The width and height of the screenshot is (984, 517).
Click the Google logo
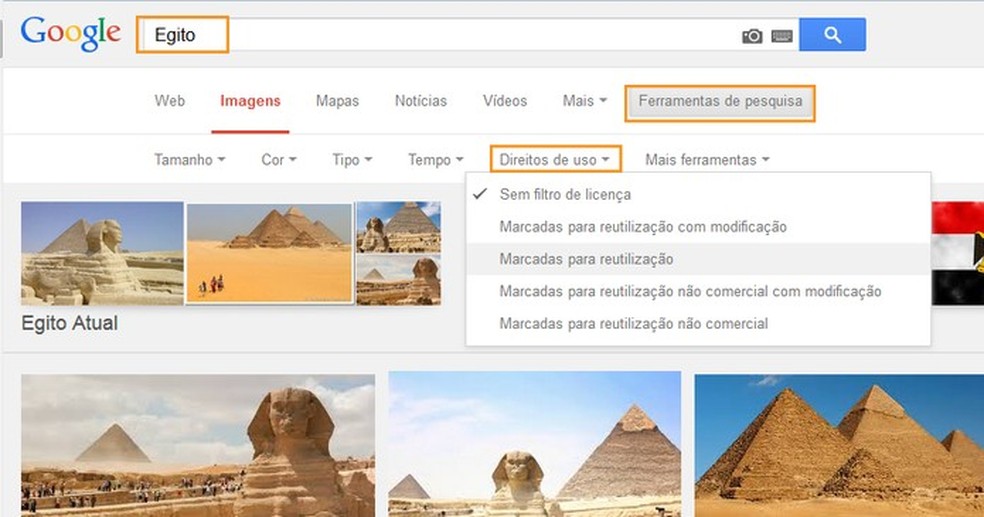click(x=70, y=33)
